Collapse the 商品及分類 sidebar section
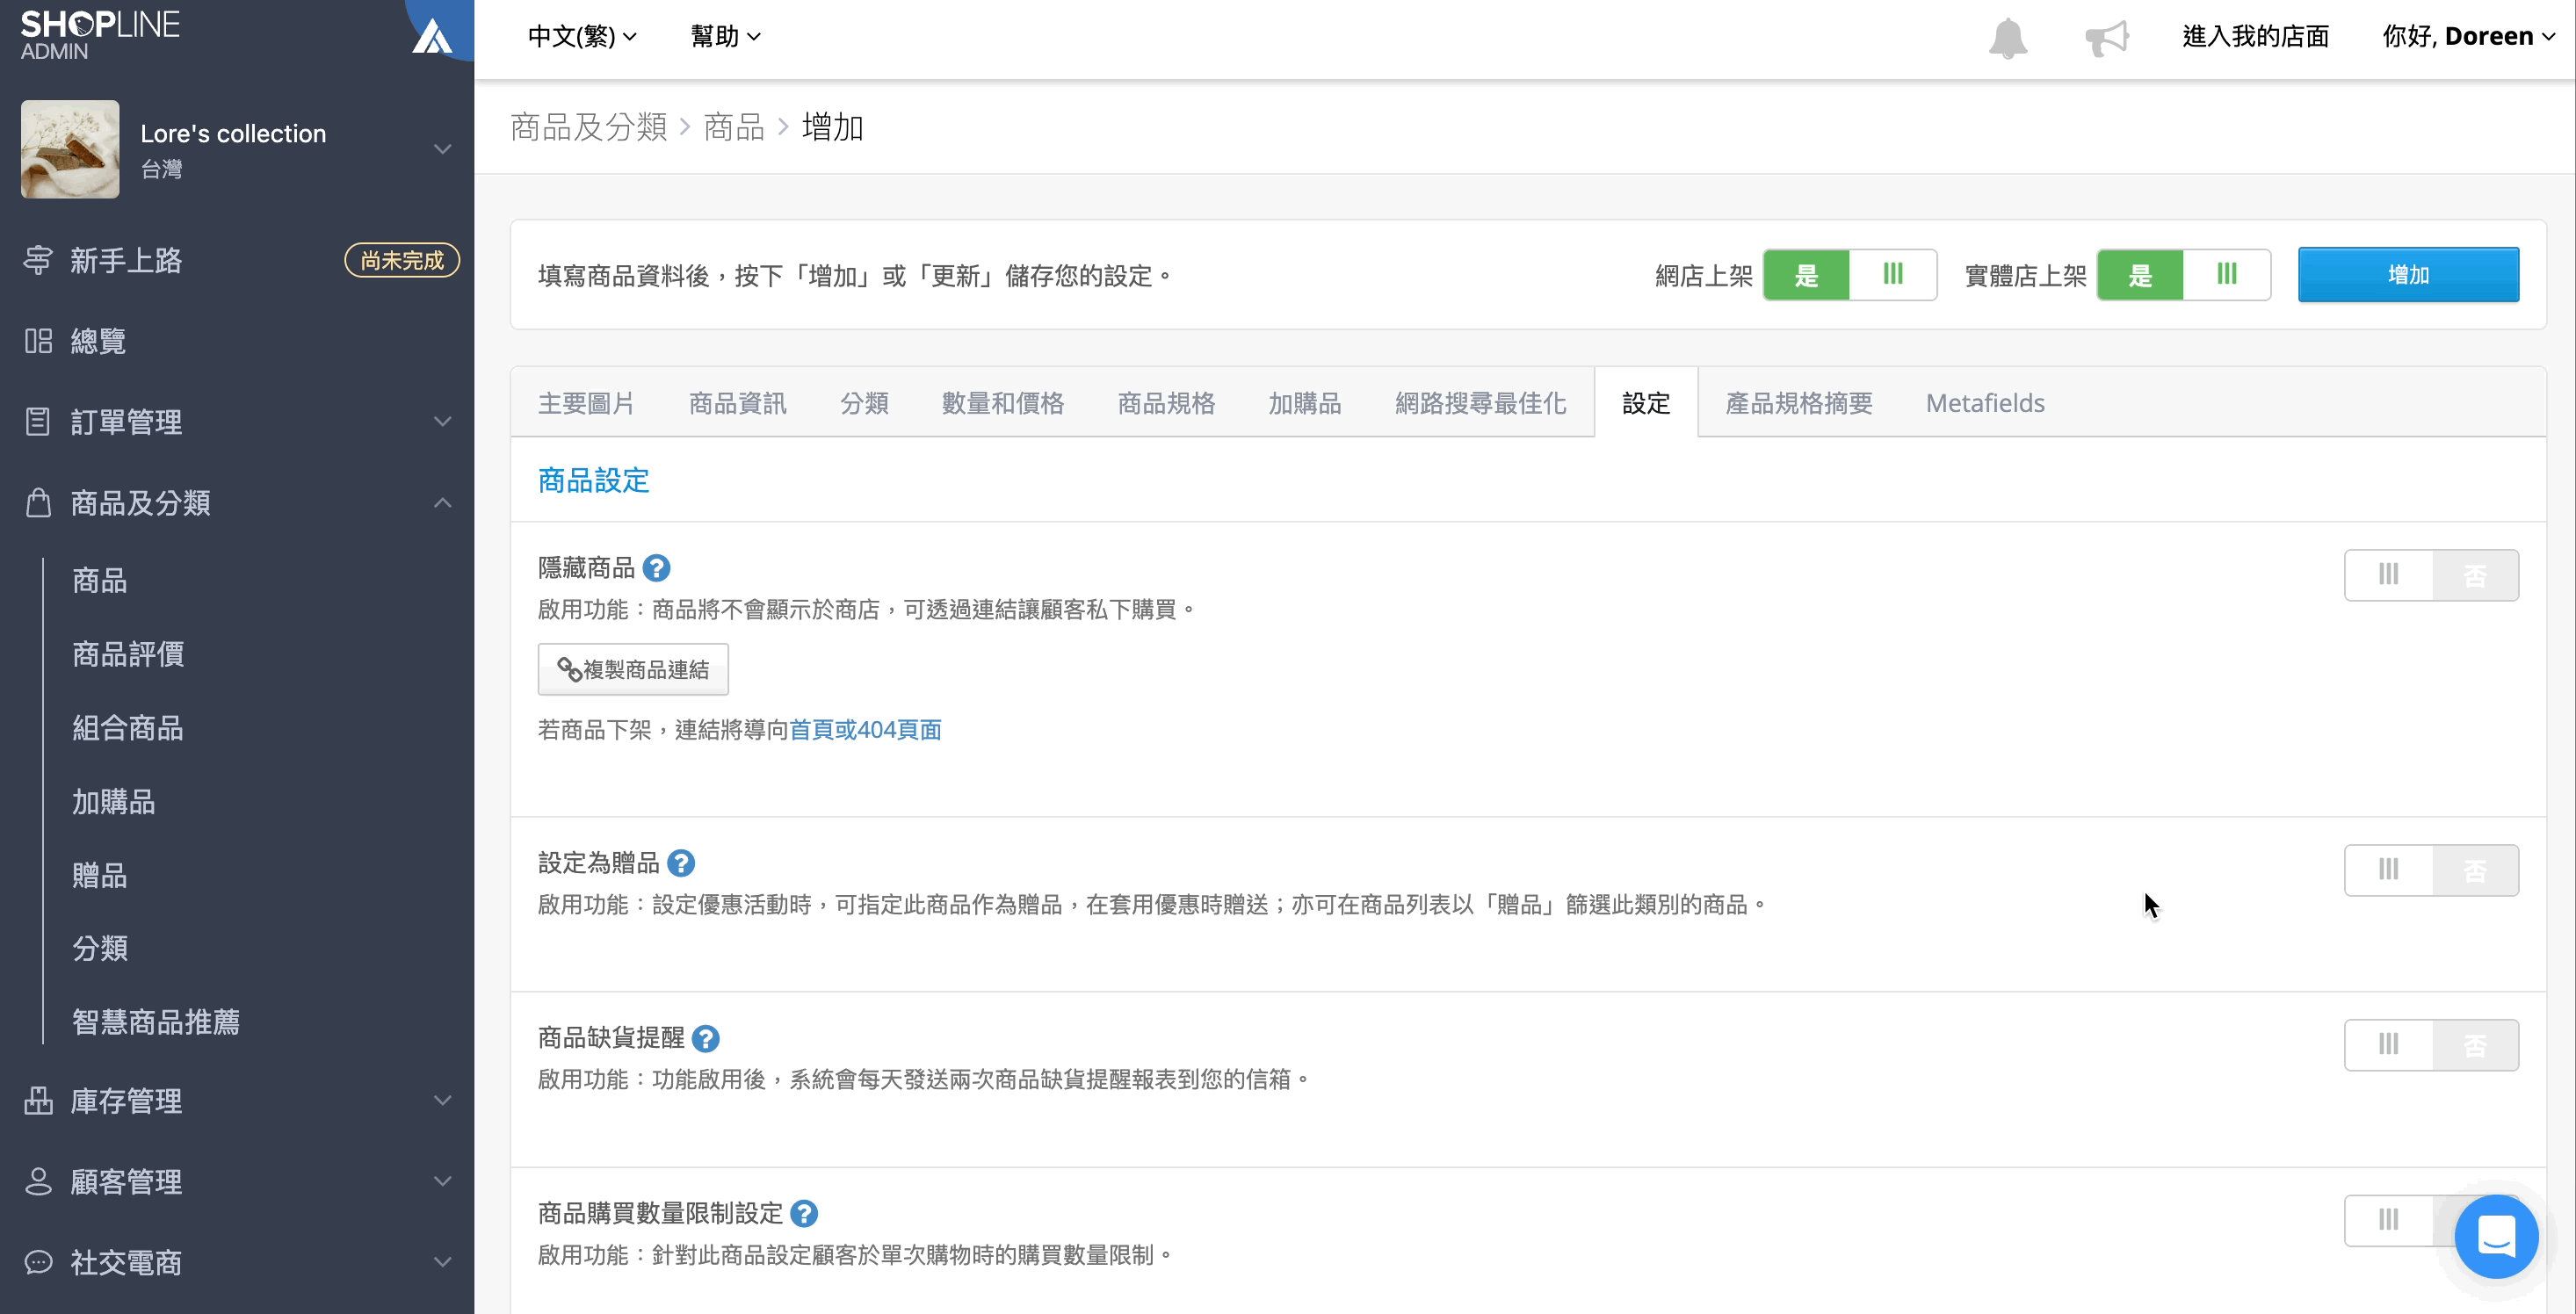 tap(442, 502)
